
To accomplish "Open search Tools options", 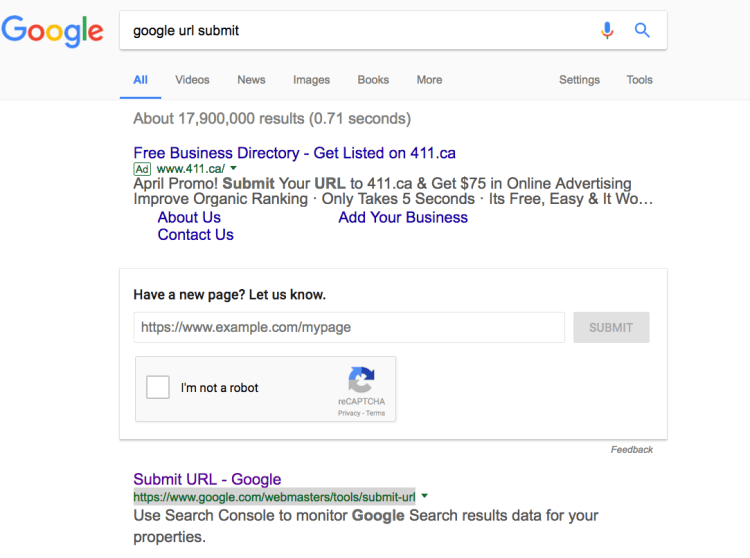I will [639, 80].
